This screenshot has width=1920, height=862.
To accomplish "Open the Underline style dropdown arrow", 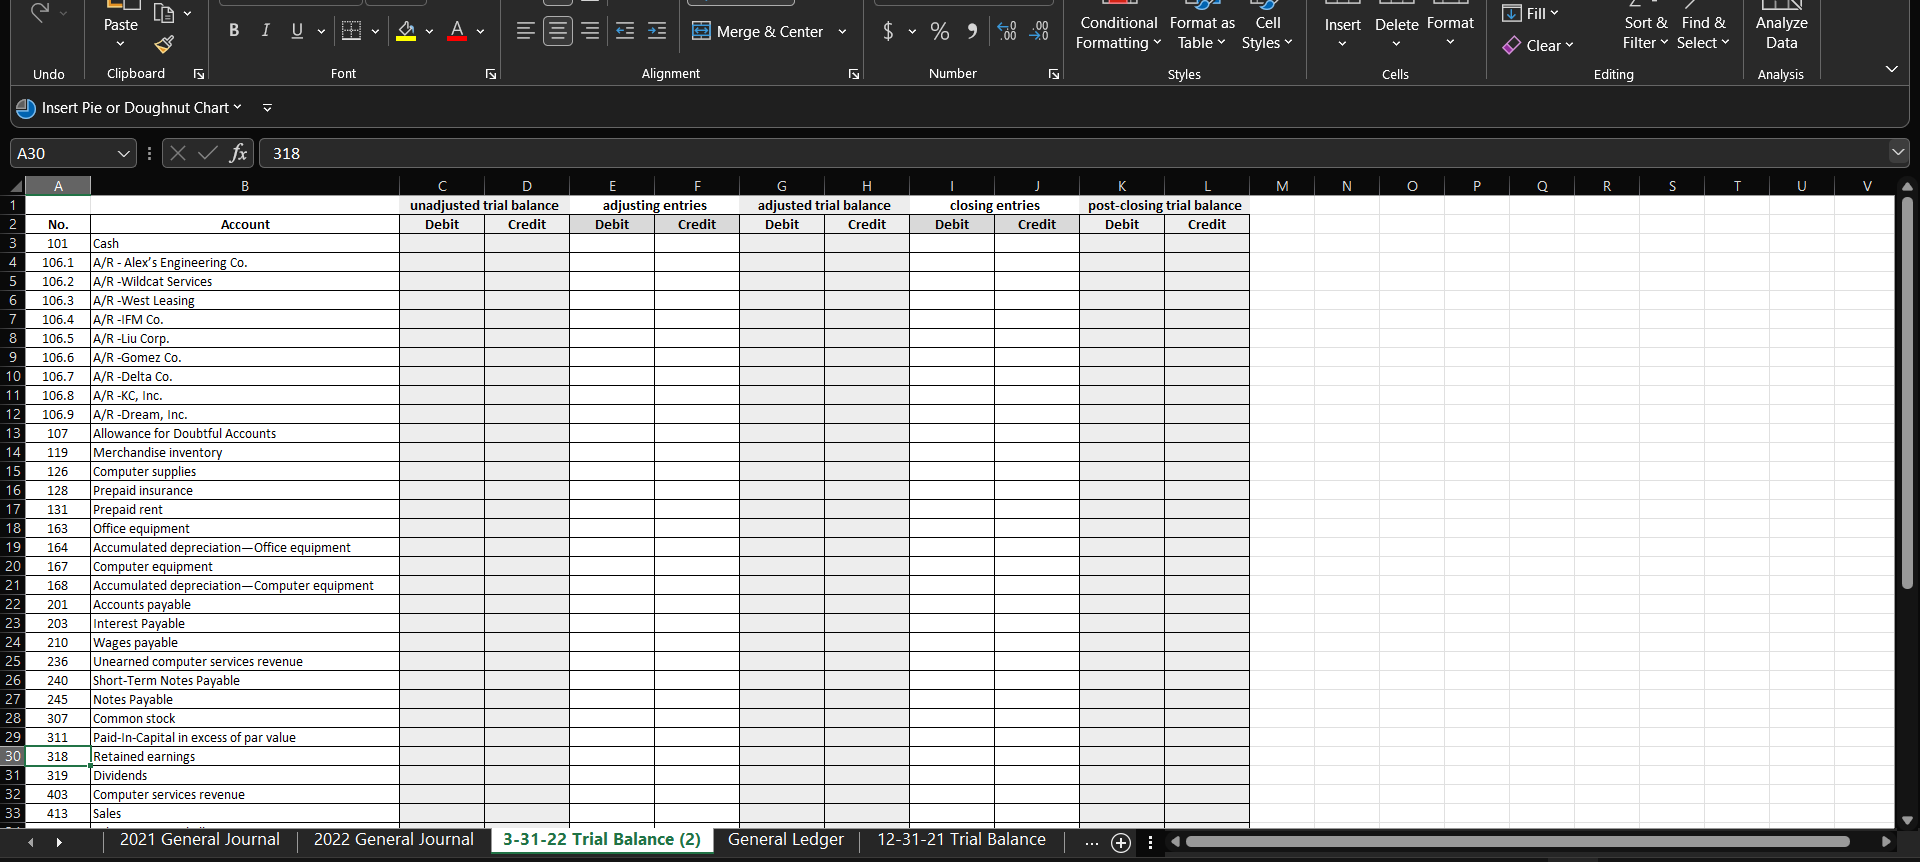I will tap(321, 31).
